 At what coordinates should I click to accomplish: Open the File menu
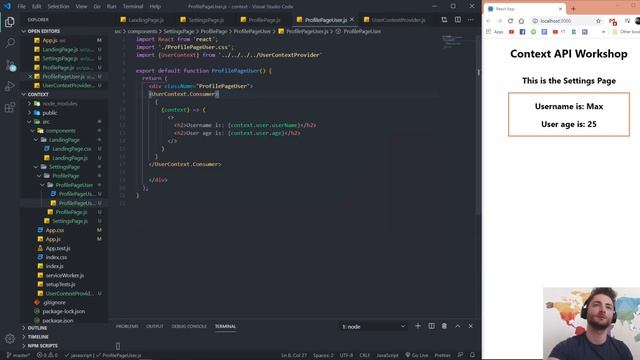tap(21, 6)
